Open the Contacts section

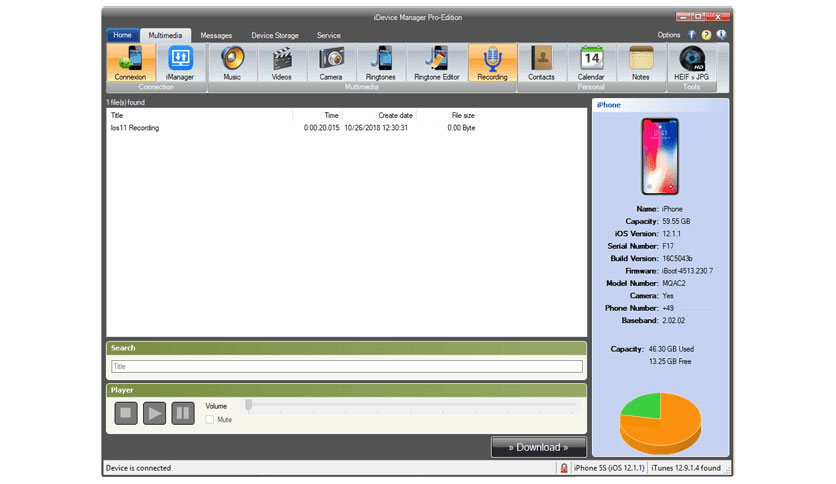tap(541, 62)
